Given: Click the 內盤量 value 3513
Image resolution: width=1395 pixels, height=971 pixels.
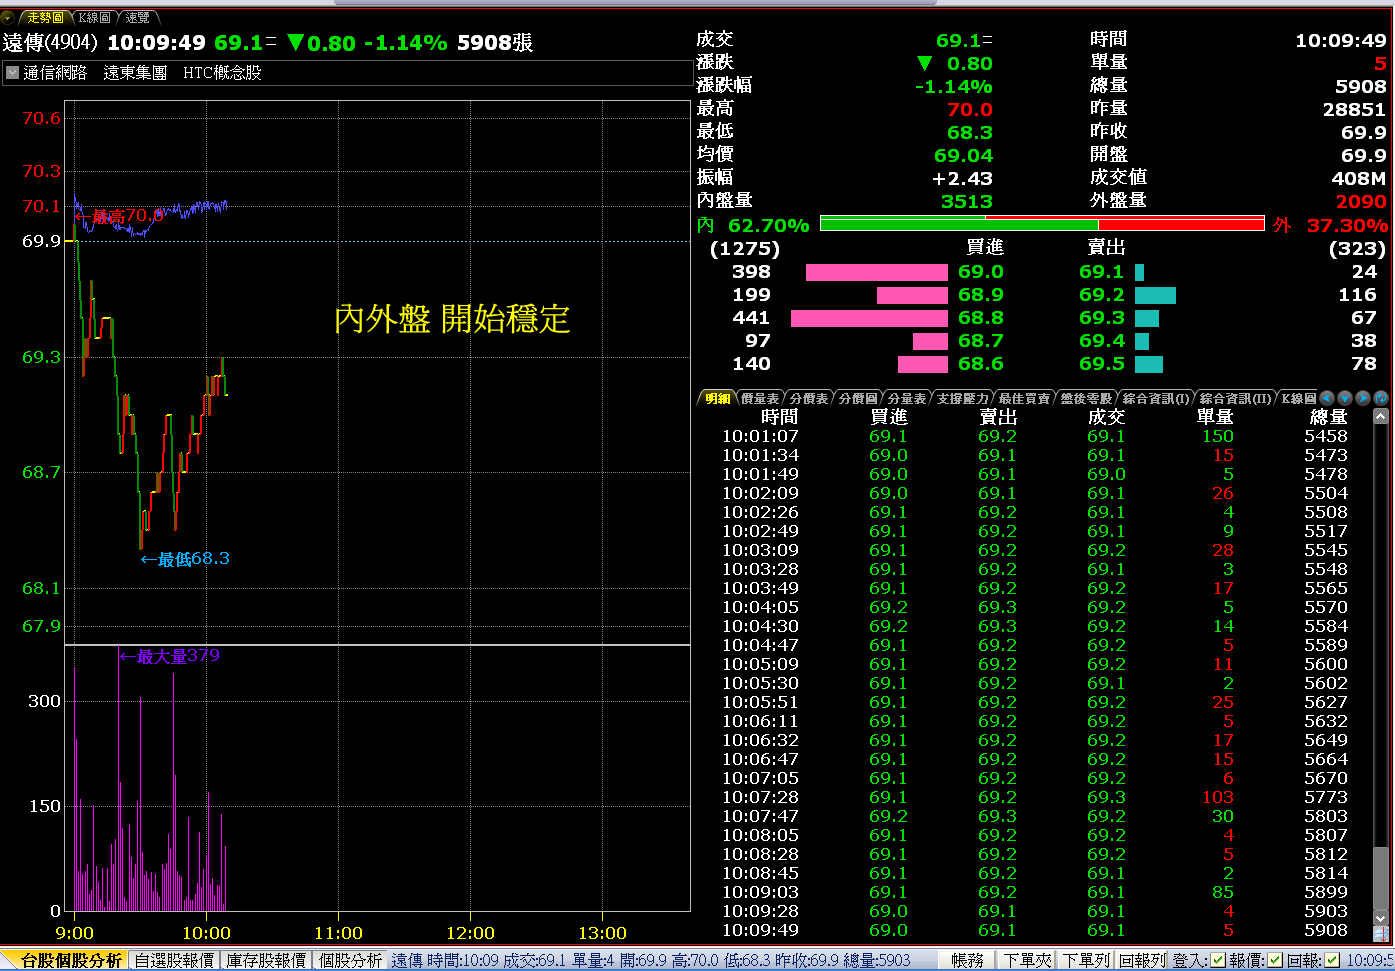Looking at the screenshot, I should pos(966,201).
